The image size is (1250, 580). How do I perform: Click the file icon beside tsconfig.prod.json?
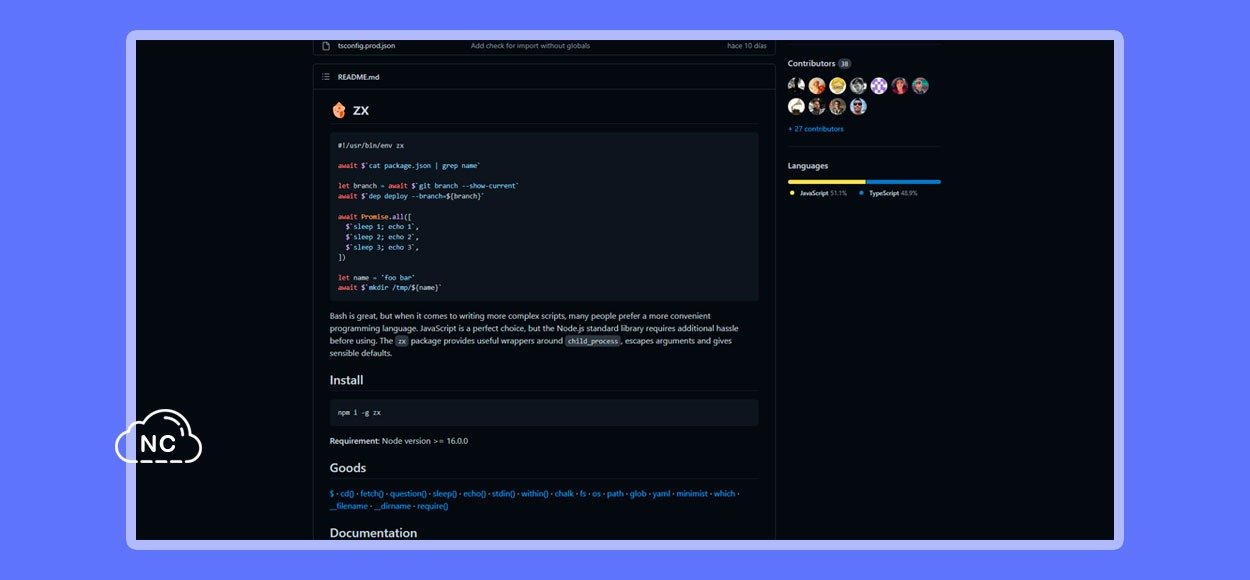pos(326,46)
